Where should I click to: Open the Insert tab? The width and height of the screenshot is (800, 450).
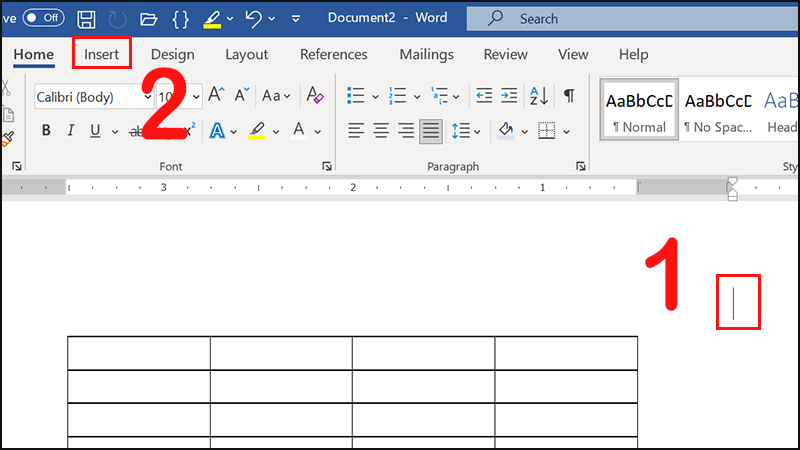click(102, 54)
